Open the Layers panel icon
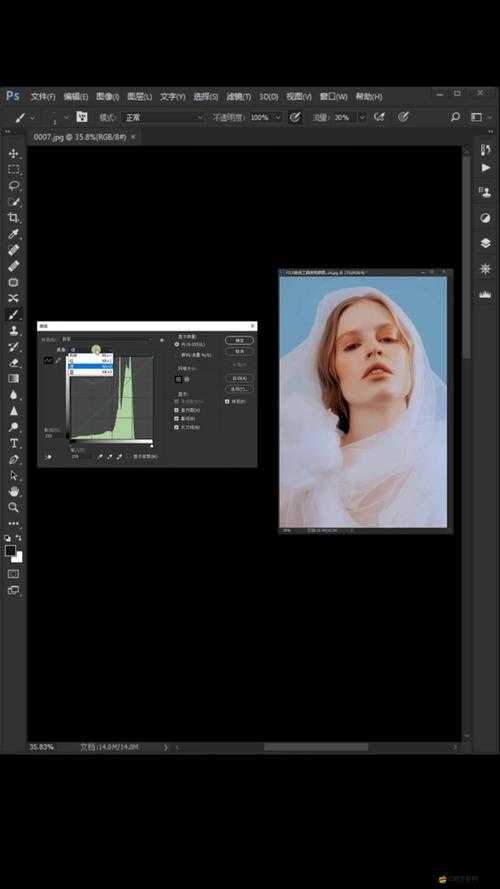500x889 pixels. 486,243
